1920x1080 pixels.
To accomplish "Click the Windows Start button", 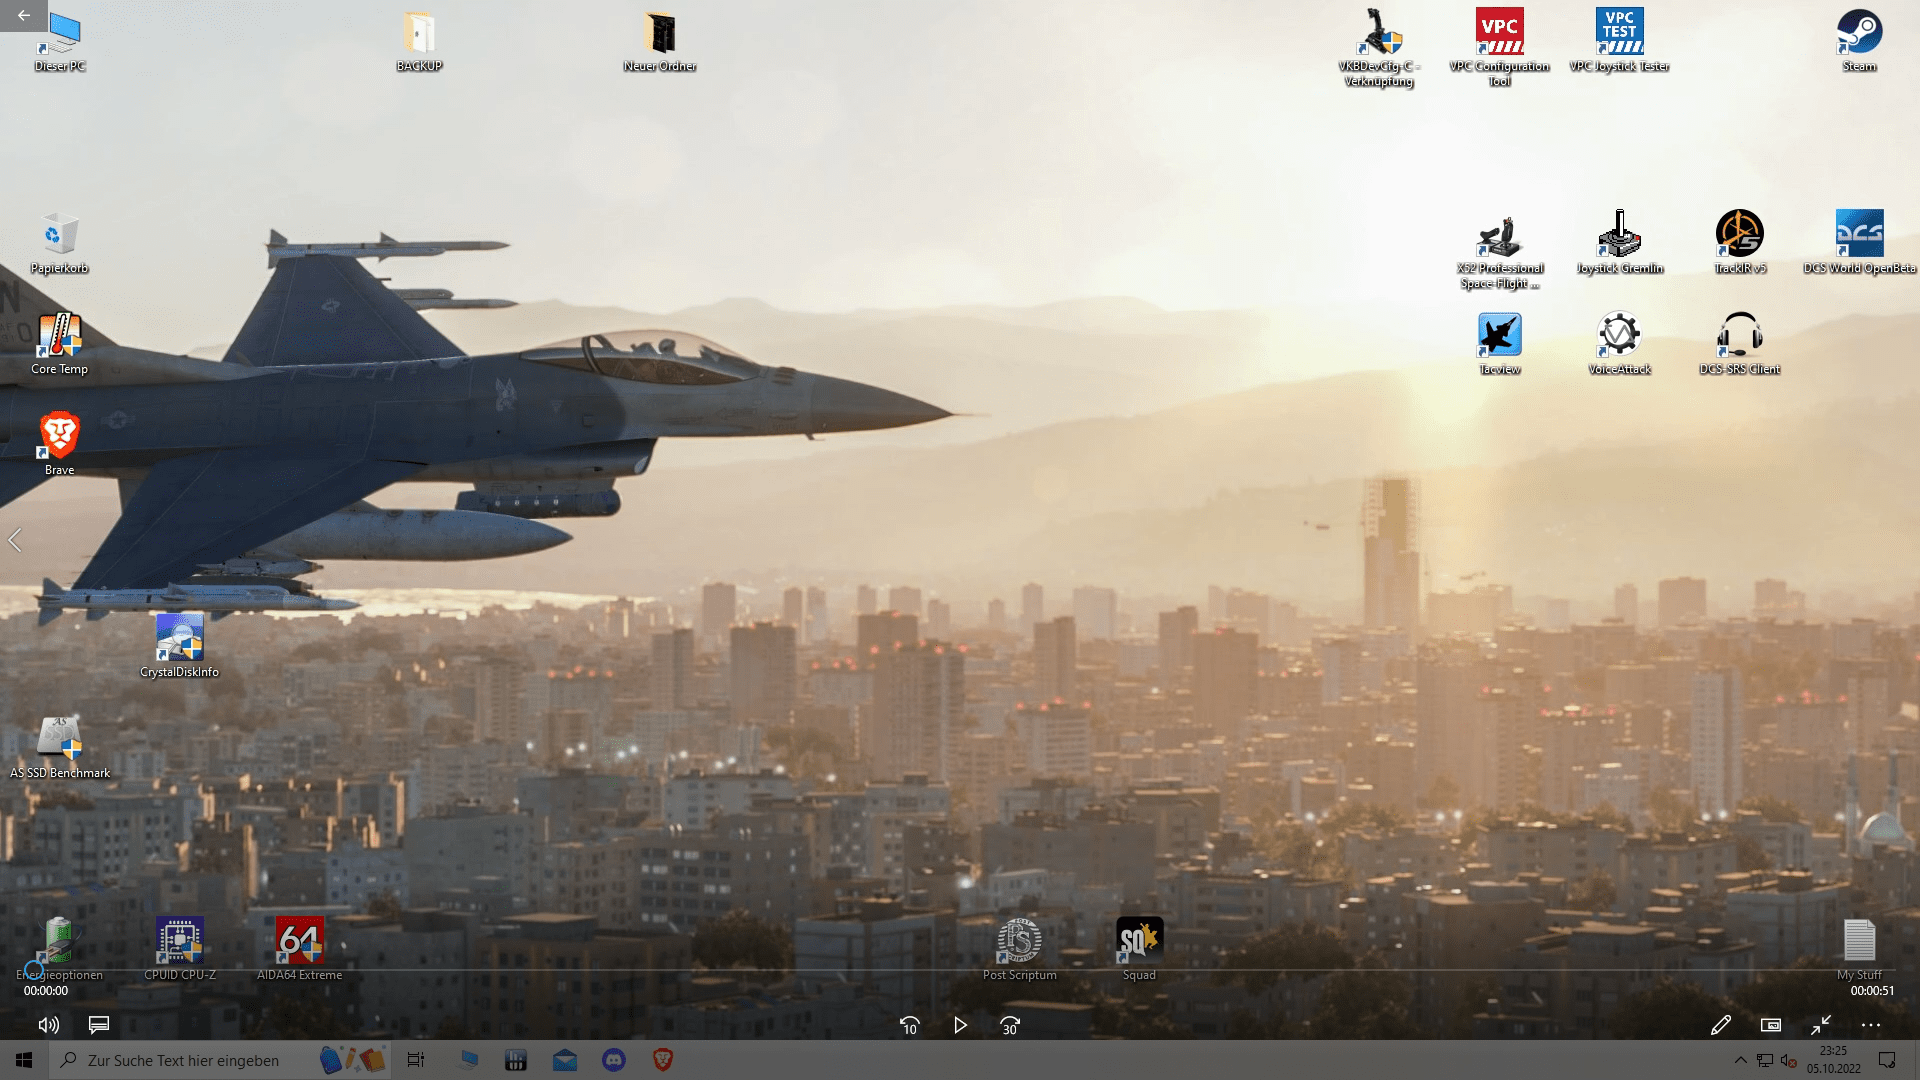I will [24, 1060].
